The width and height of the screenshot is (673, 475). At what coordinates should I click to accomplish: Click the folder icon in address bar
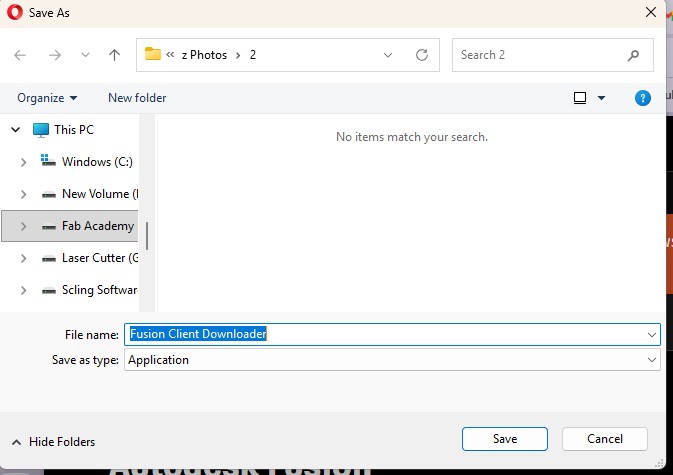click(x=152, y=54)
